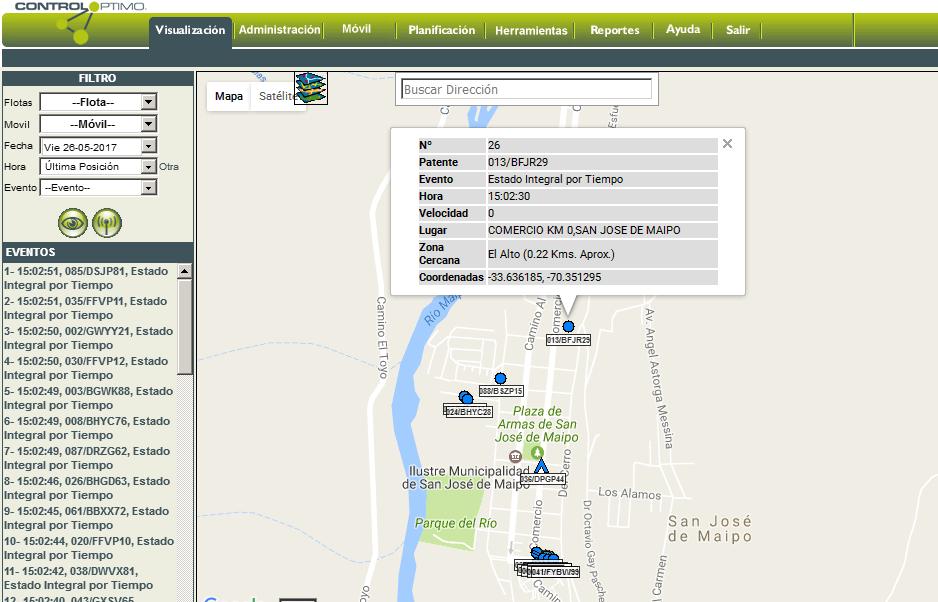Open the map layers stack icon
The image size is (938, 602).
pos(310,88)
